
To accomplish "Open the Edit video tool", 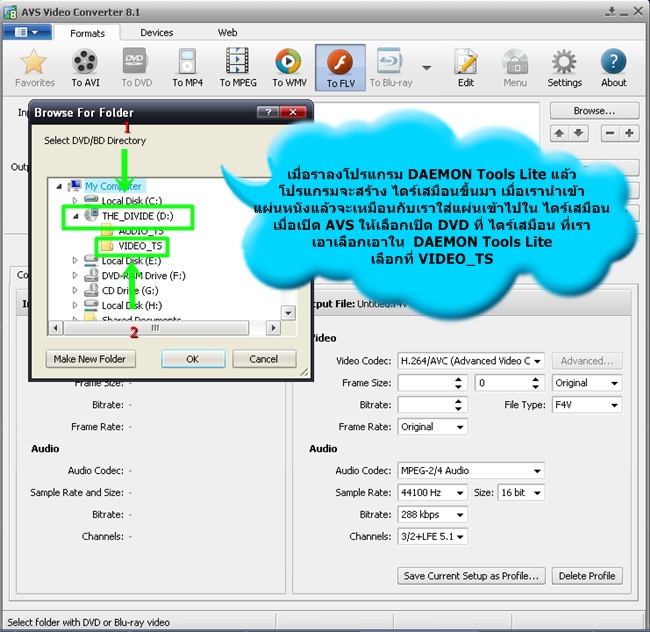I will pos(466,68).
